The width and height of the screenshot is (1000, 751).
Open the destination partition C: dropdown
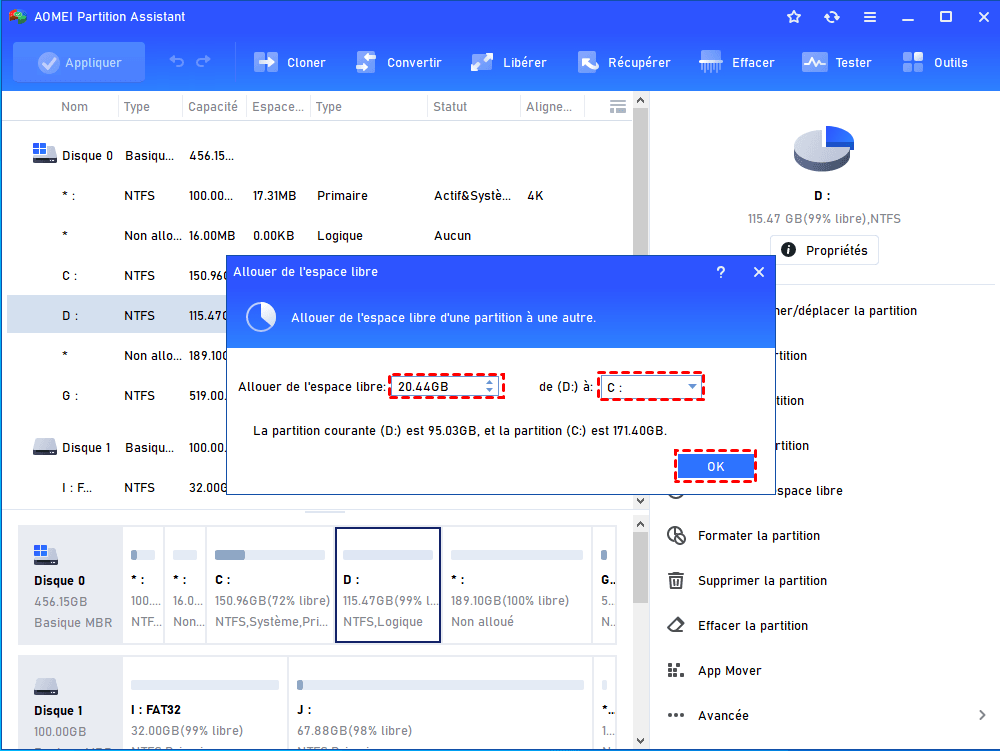(692, 387)
